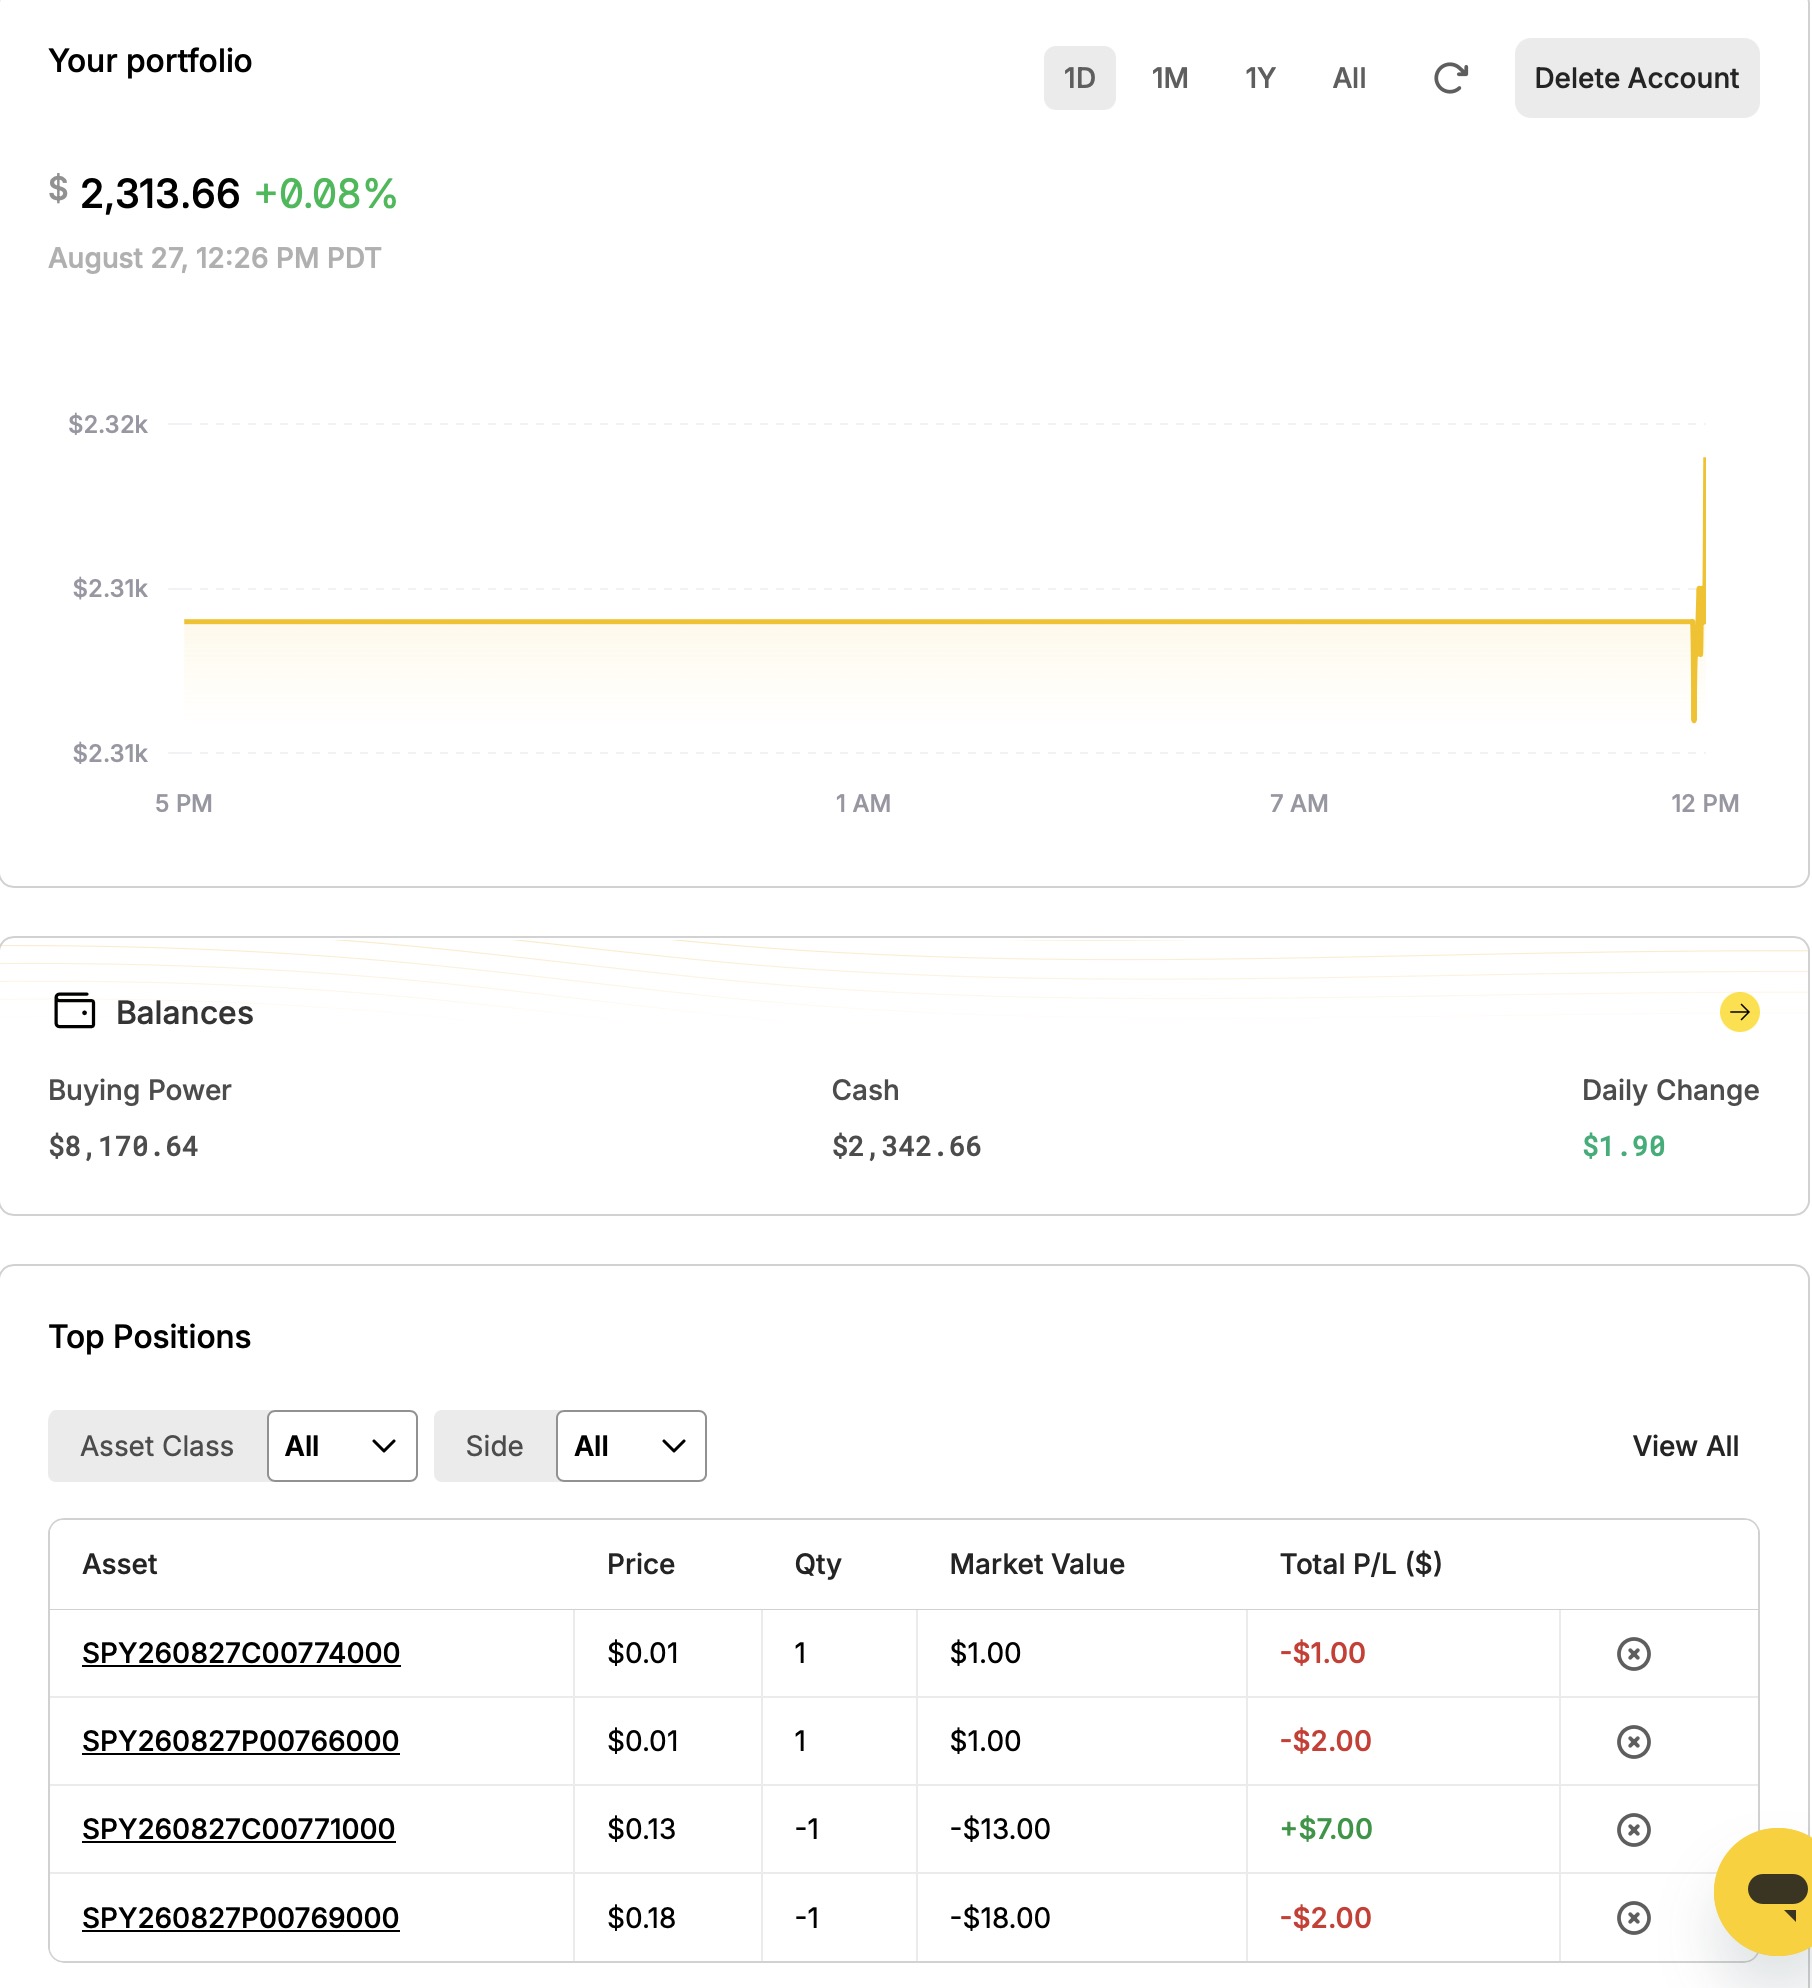This screenshot has height=1988, width=1812.
Task: Select the 1D timeframe tab
Action: pos(1079,78)
